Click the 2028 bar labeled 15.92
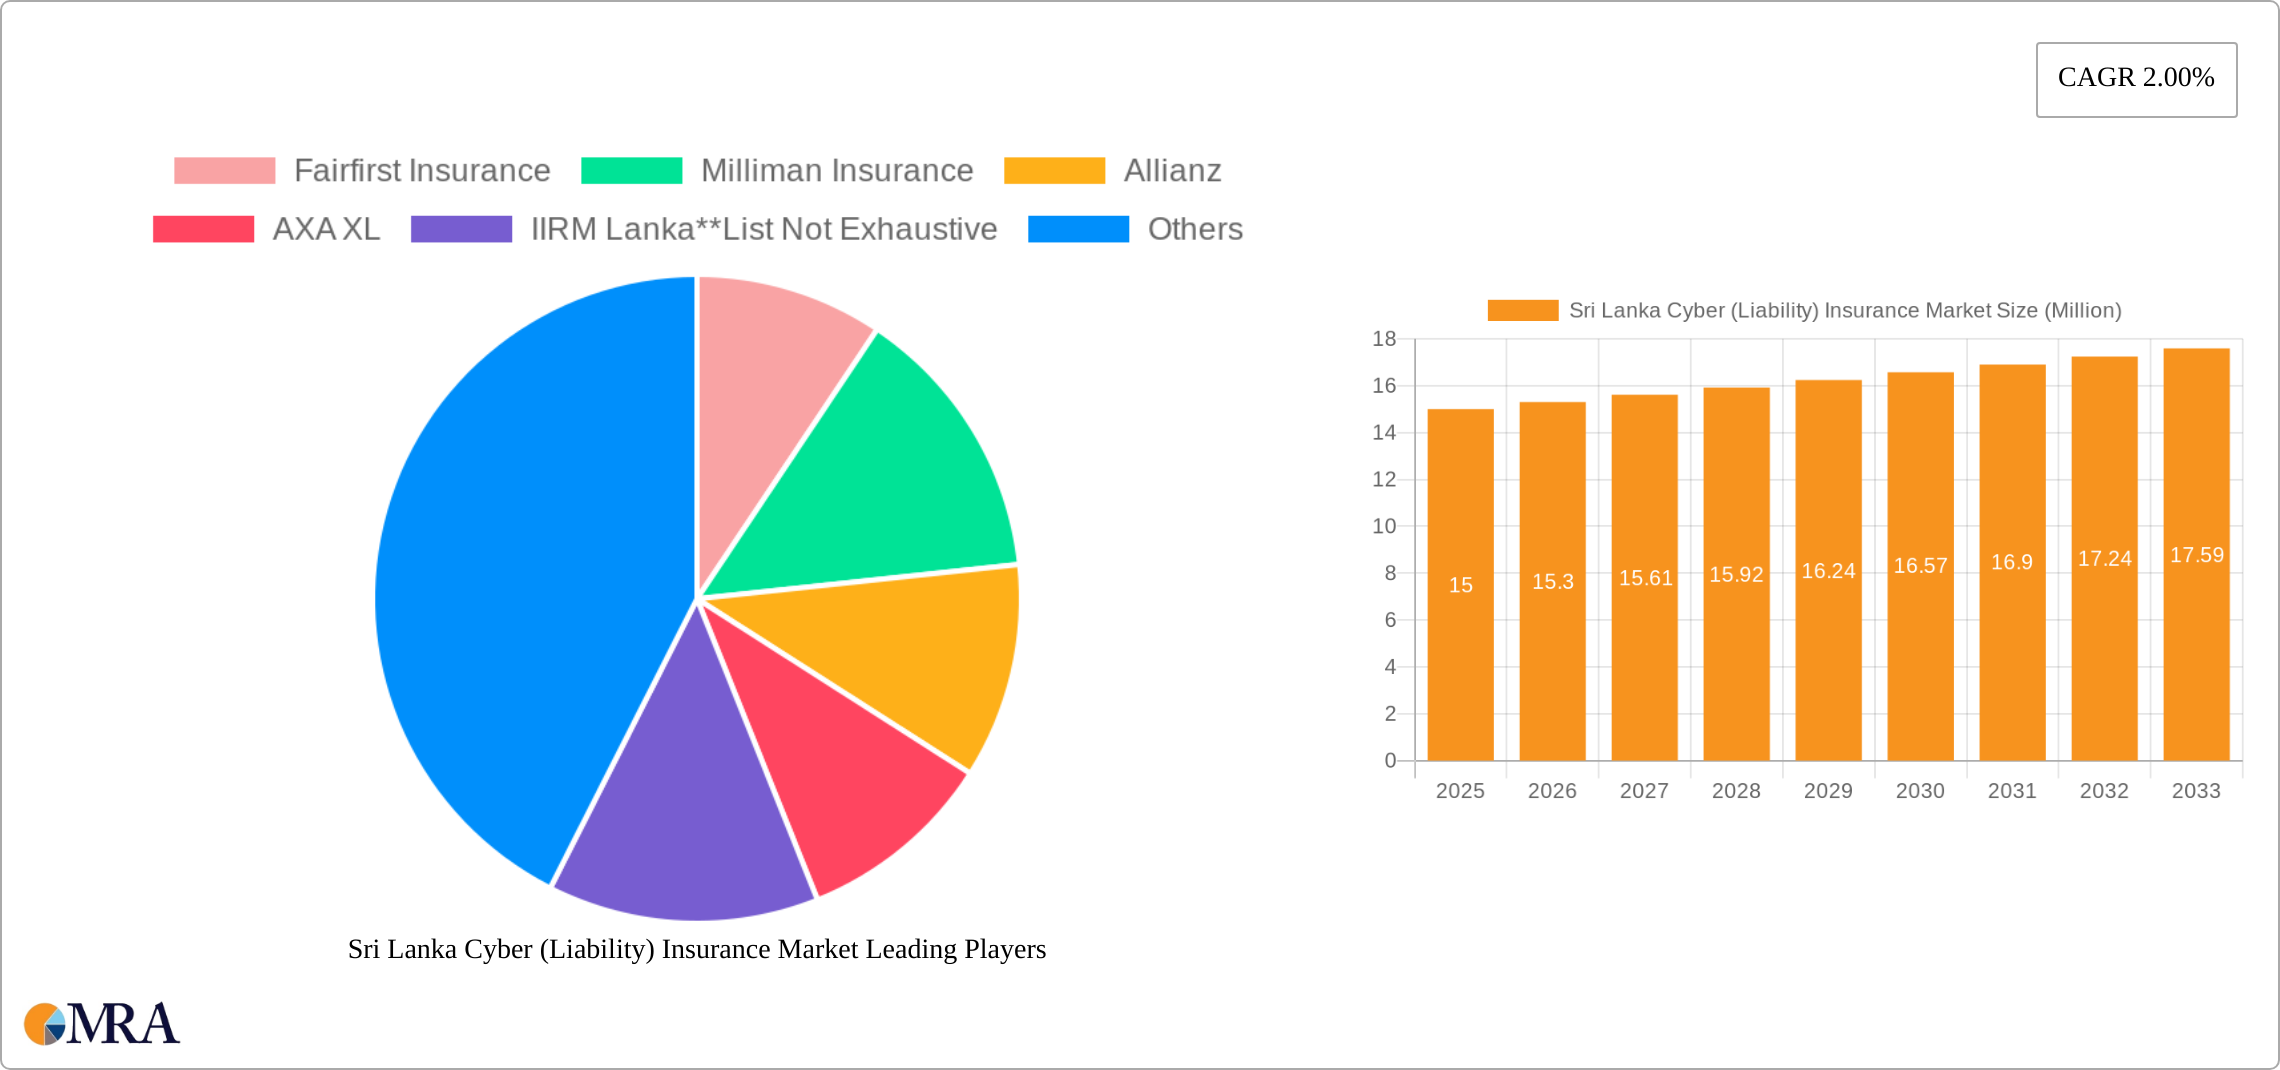 (x=1736, y=574)
